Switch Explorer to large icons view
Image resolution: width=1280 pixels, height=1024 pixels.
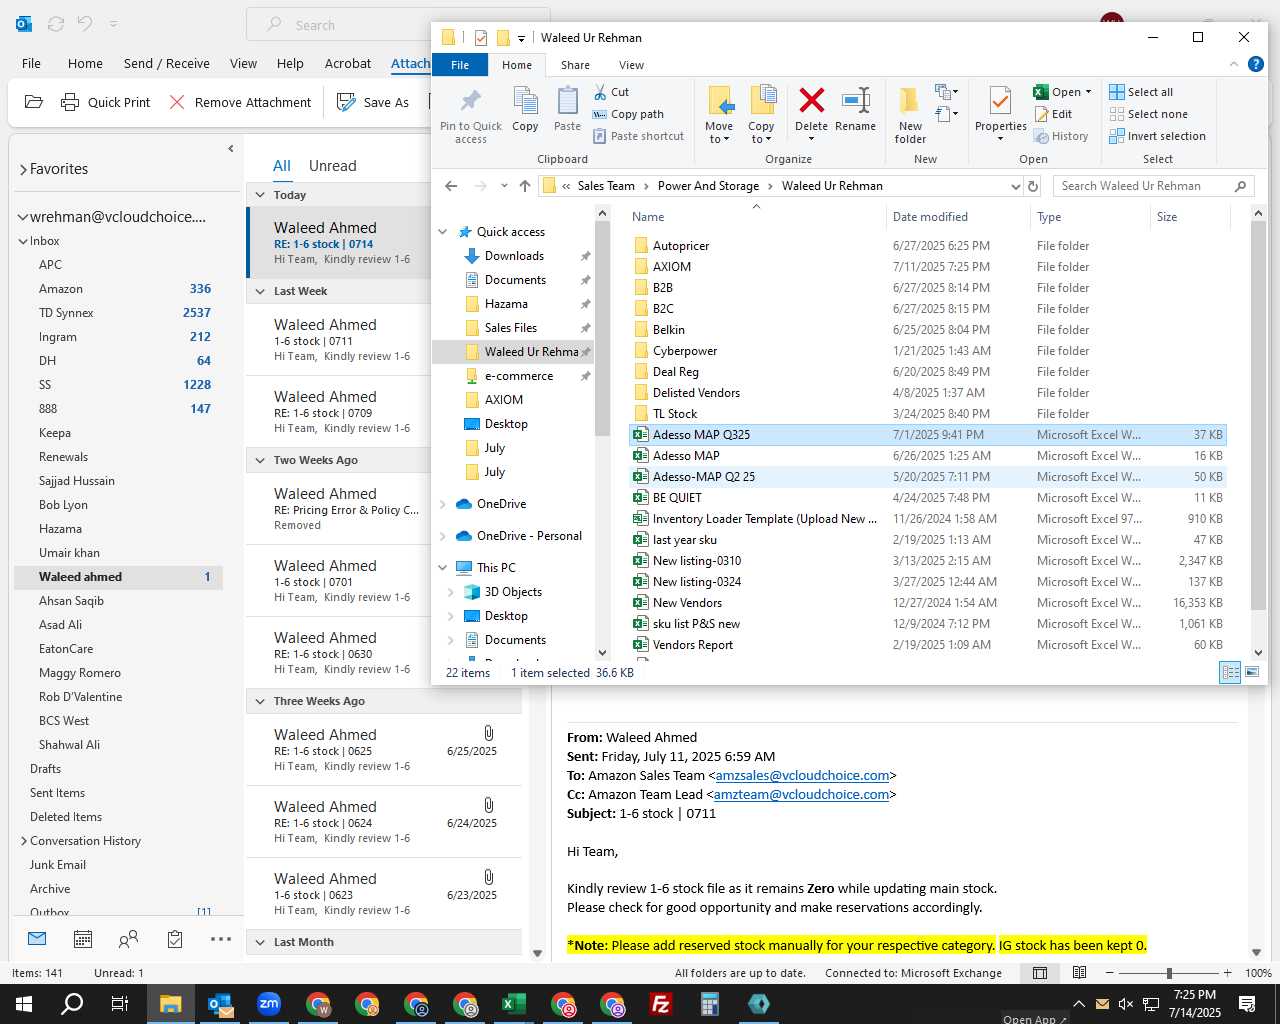tap(1252, 672)
